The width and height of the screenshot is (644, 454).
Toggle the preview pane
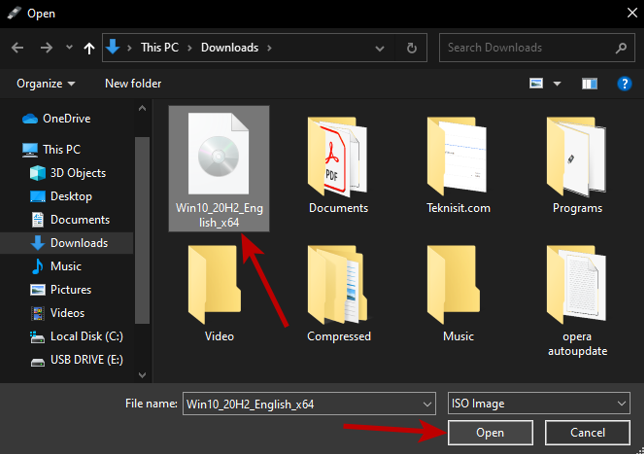click(589, 84)
